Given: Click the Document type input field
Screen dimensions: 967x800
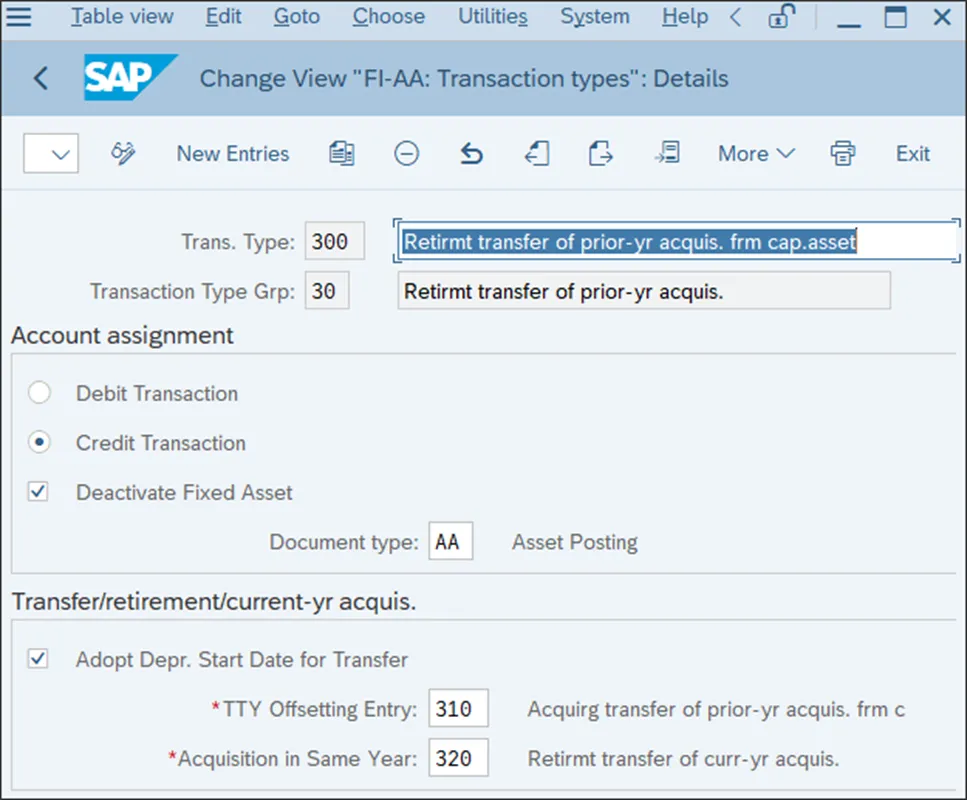Looking at the screenshot, I should [451, 542].
